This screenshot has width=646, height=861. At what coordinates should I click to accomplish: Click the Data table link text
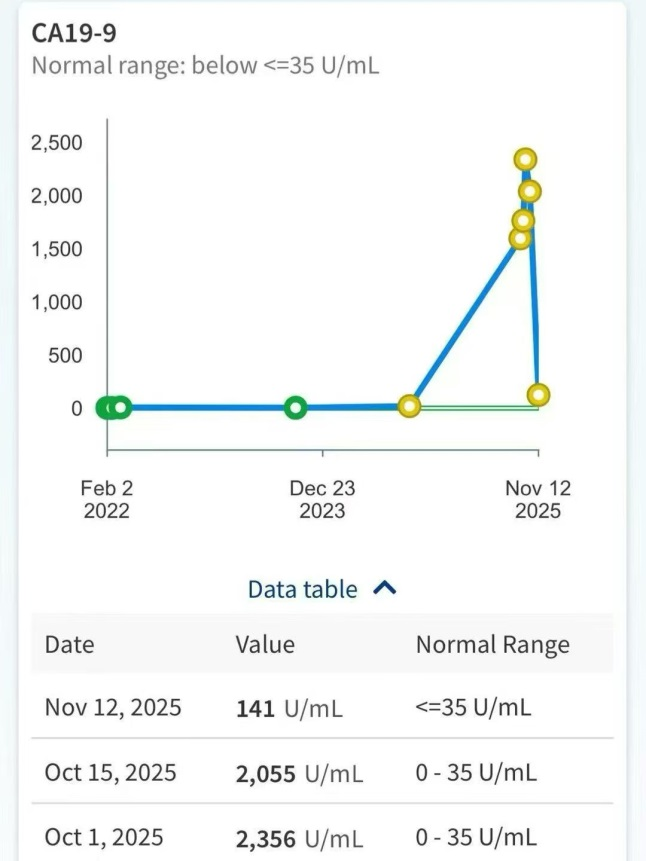point(302,589)
